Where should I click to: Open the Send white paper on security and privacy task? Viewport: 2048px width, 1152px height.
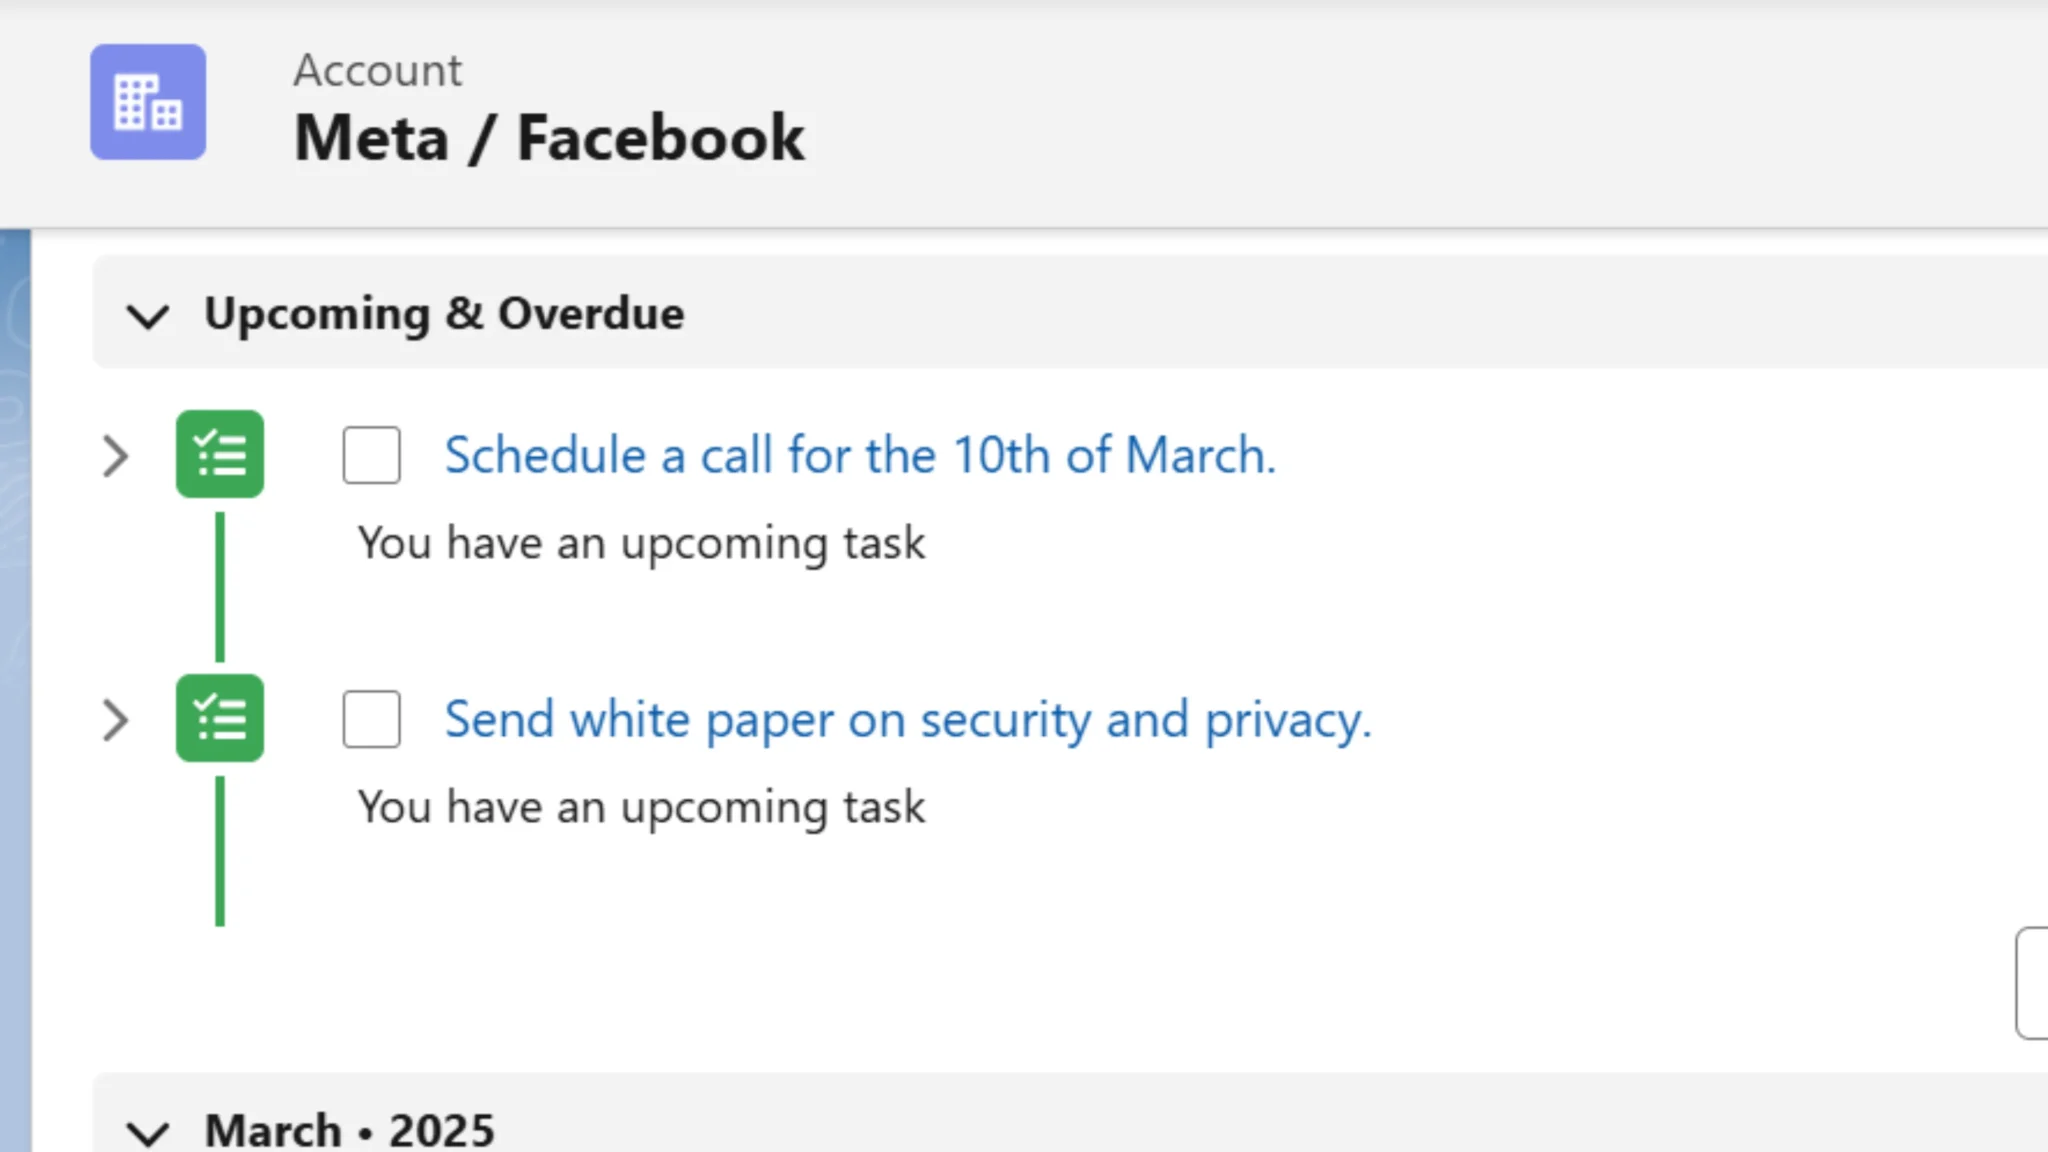coord(908,719)
